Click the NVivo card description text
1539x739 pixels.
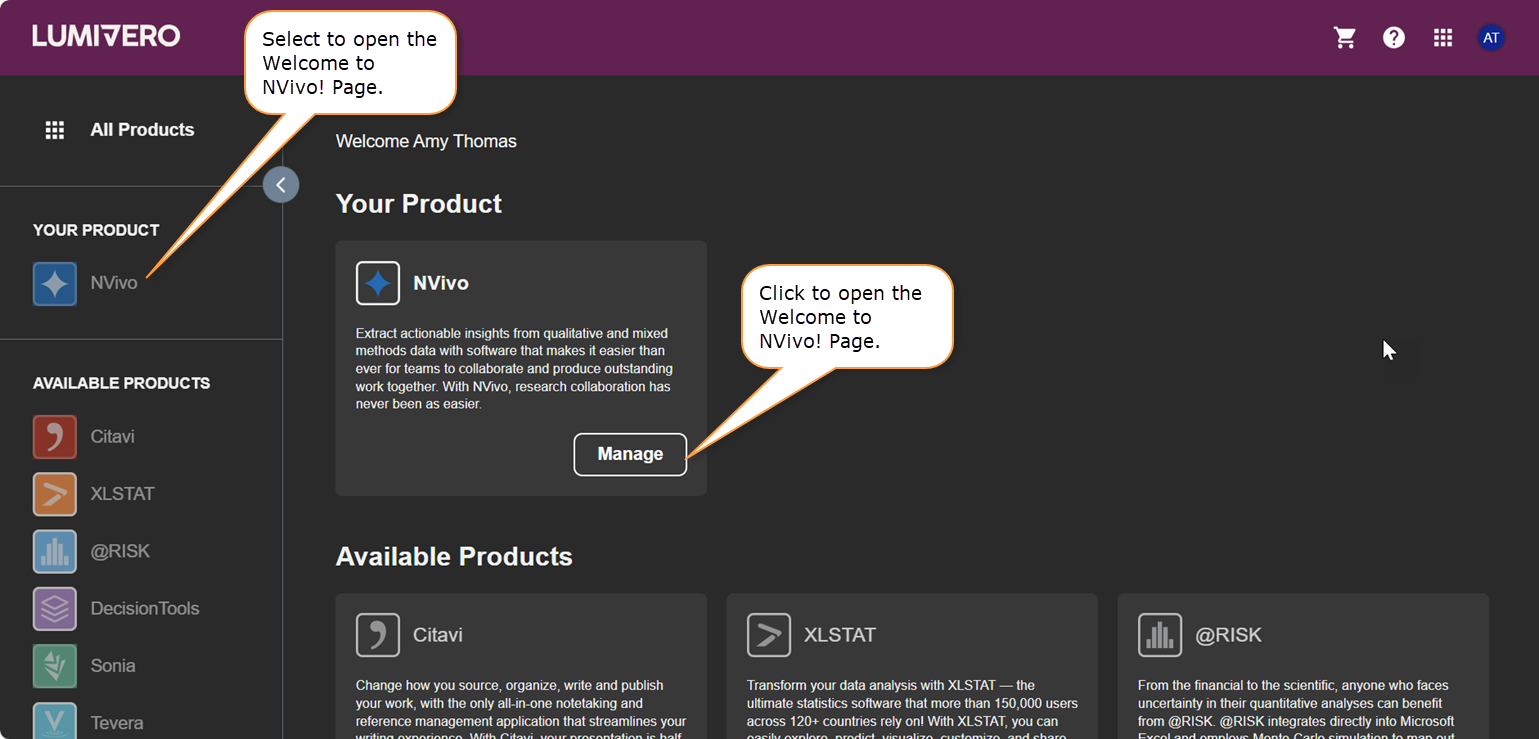pos(513,369)
